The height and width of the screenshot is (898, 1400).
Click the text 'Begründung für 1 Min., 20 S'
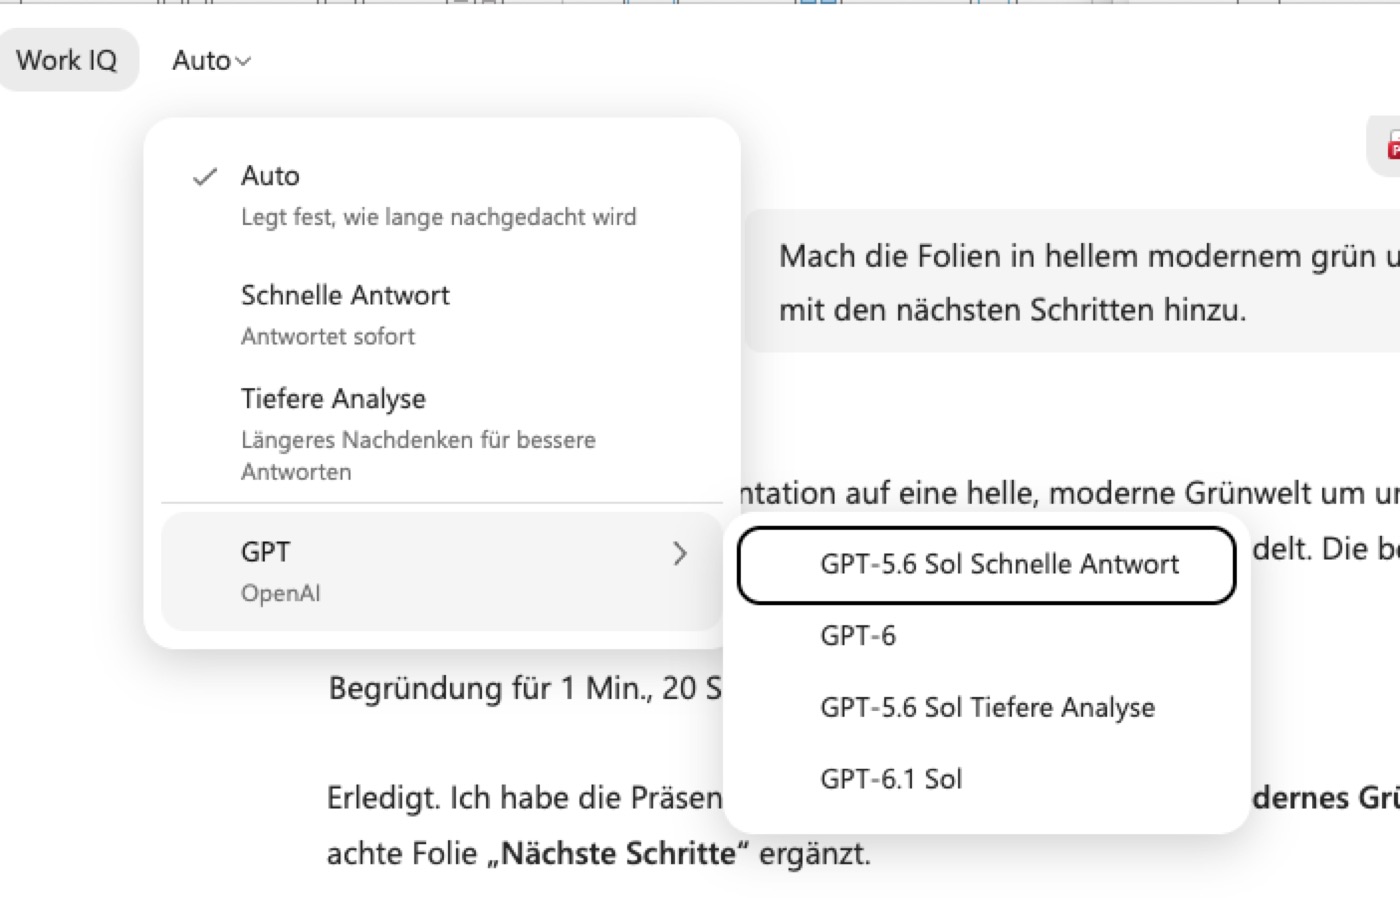click(525, 688)
